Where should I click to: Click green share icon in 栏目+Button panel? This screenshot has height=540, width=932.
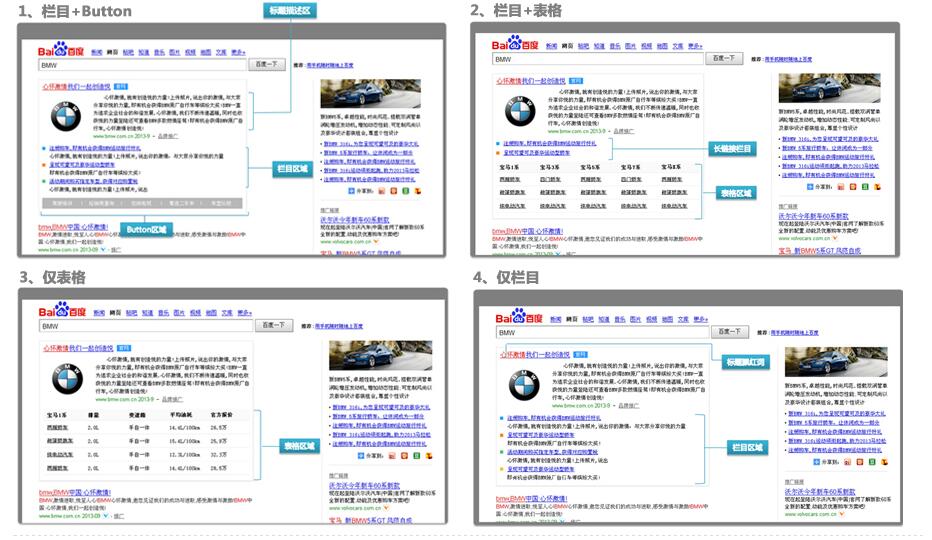pos(405,191)
